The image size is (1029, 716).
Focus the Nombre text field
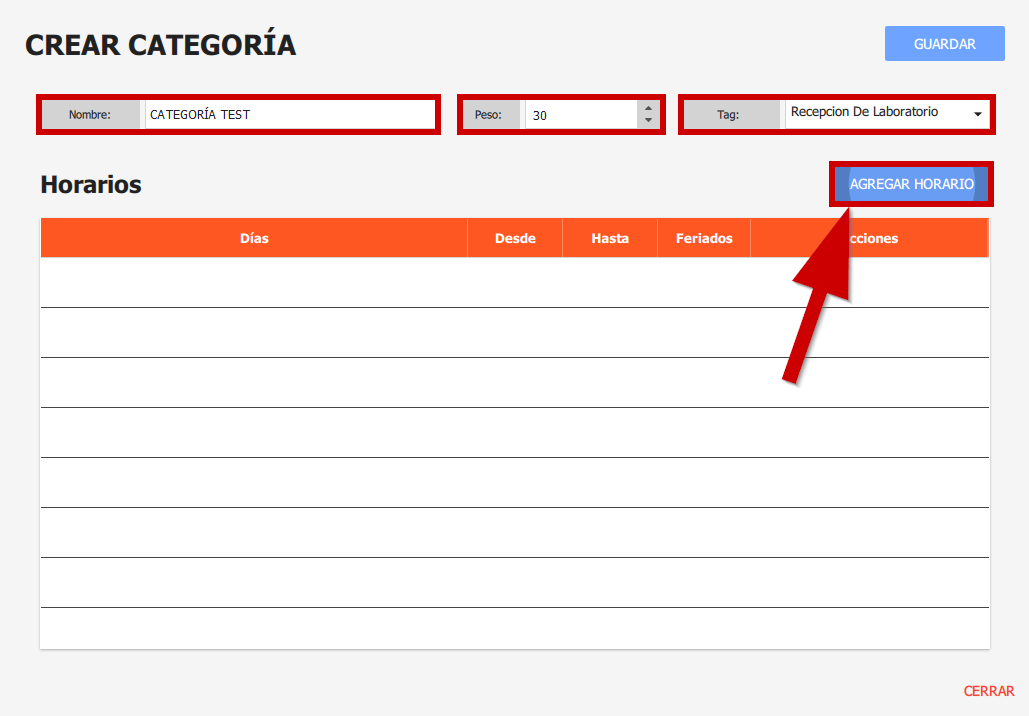click(289, 115)
